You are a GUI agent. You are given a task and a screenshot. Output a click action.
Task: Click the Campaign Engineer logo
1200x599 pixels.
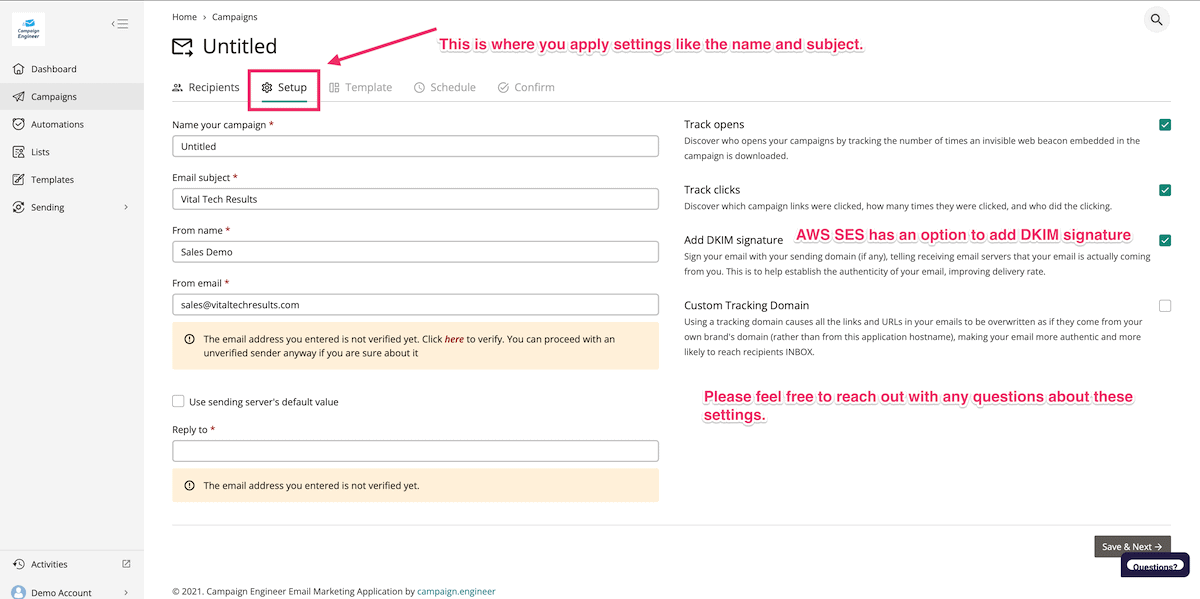[x=28, y=29]
